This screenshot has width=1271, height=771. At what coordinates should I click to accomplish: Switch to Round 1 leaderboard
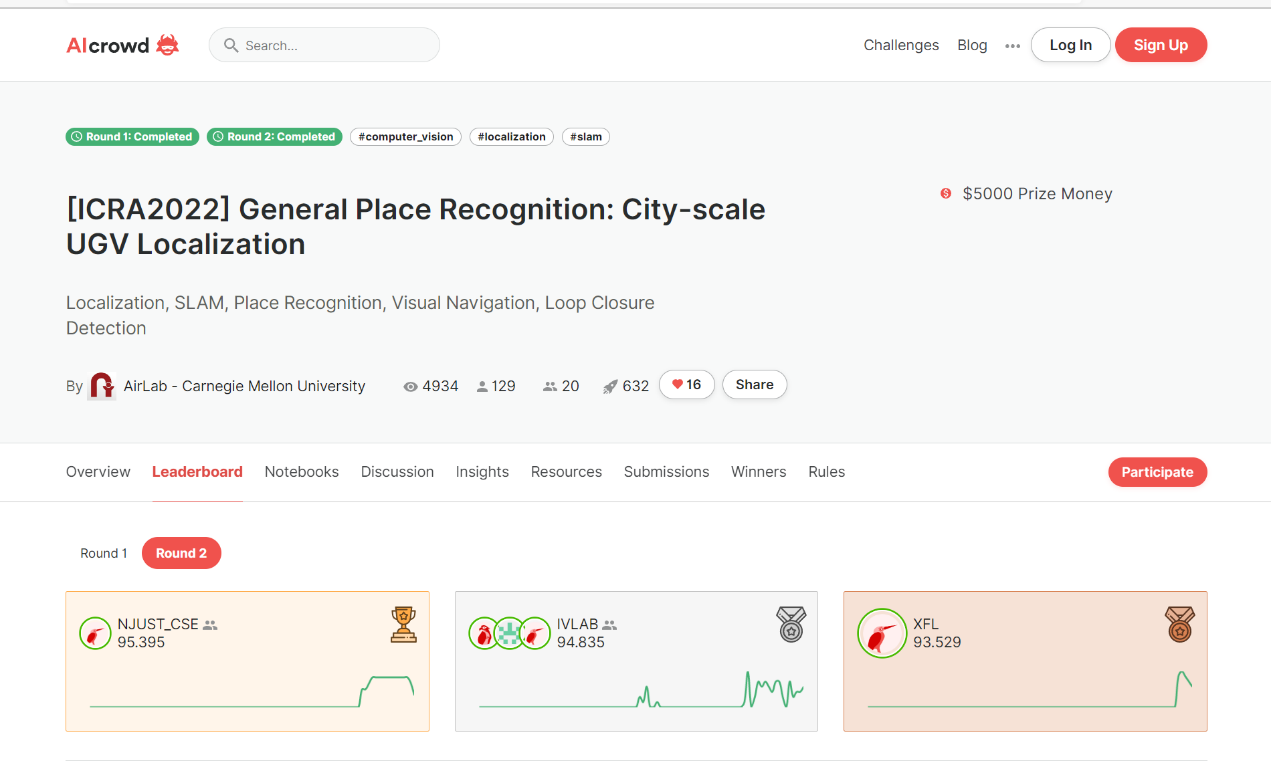point(104,553)
